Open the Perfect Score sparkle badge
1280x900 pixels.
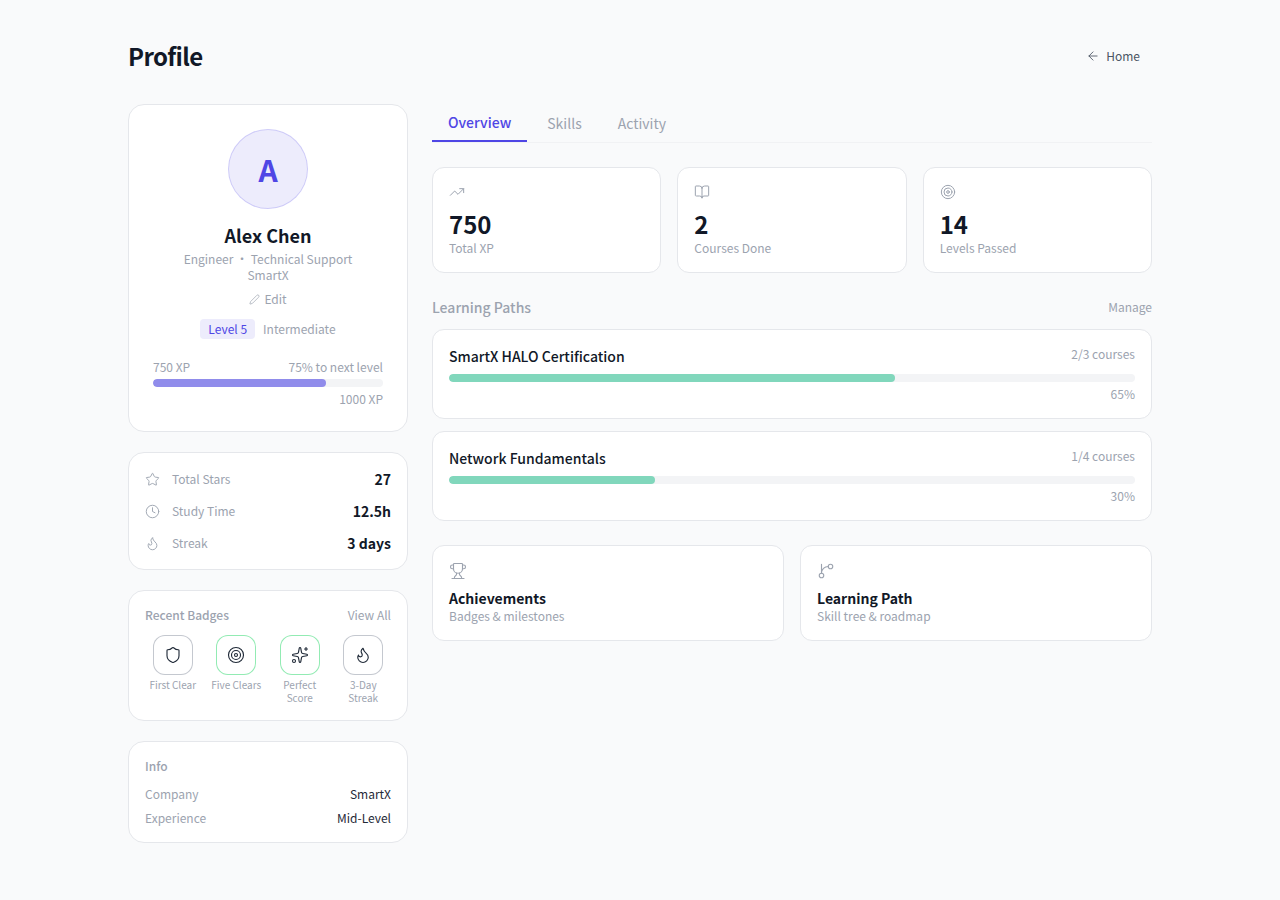point(299,655)
